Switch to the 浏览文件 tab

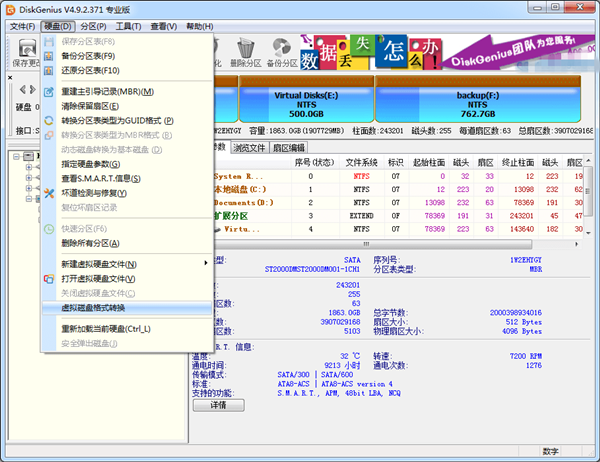click(249, 148)
